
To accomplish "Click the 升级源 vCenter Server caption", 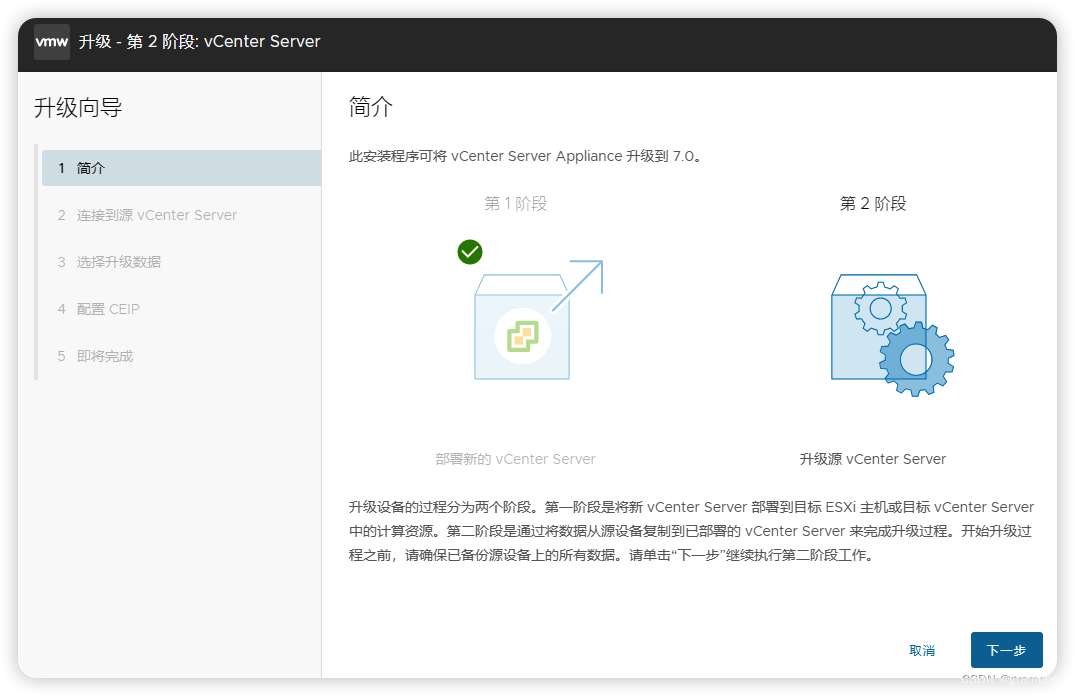I will (x=873, y=459).
